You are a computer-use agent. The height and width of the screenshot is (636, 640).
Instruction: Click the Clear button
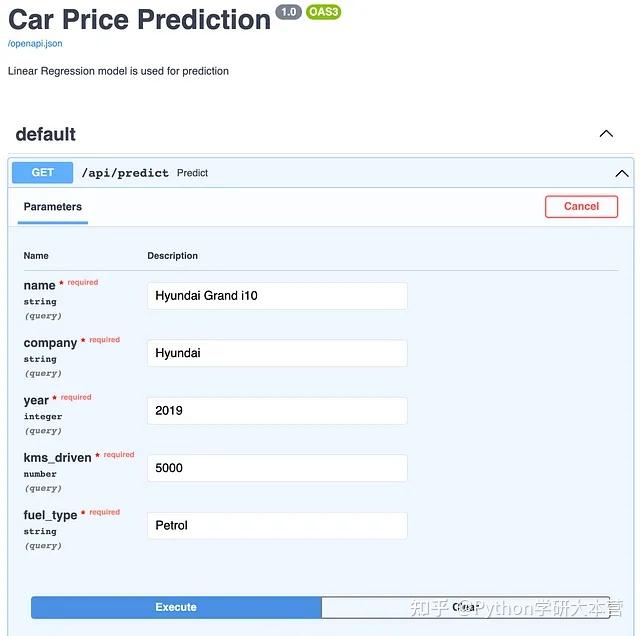(x=465, y=607)
